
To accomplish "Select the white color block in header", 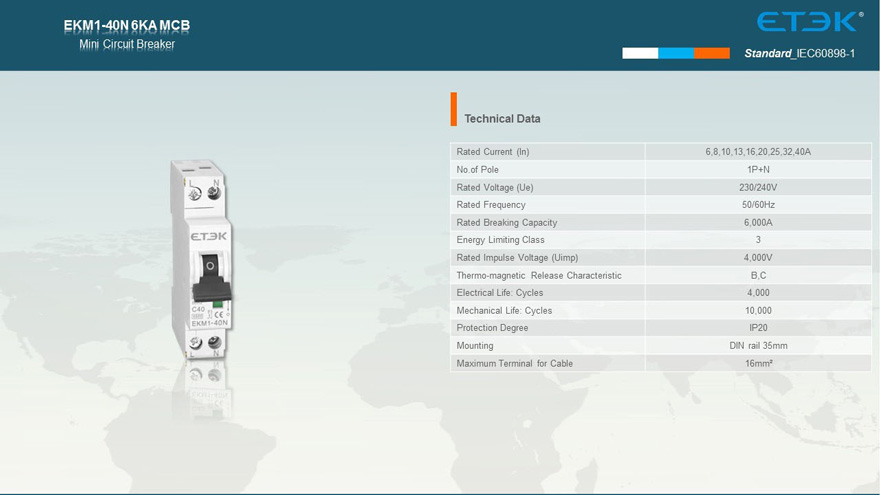I will (x=640, y=53).
